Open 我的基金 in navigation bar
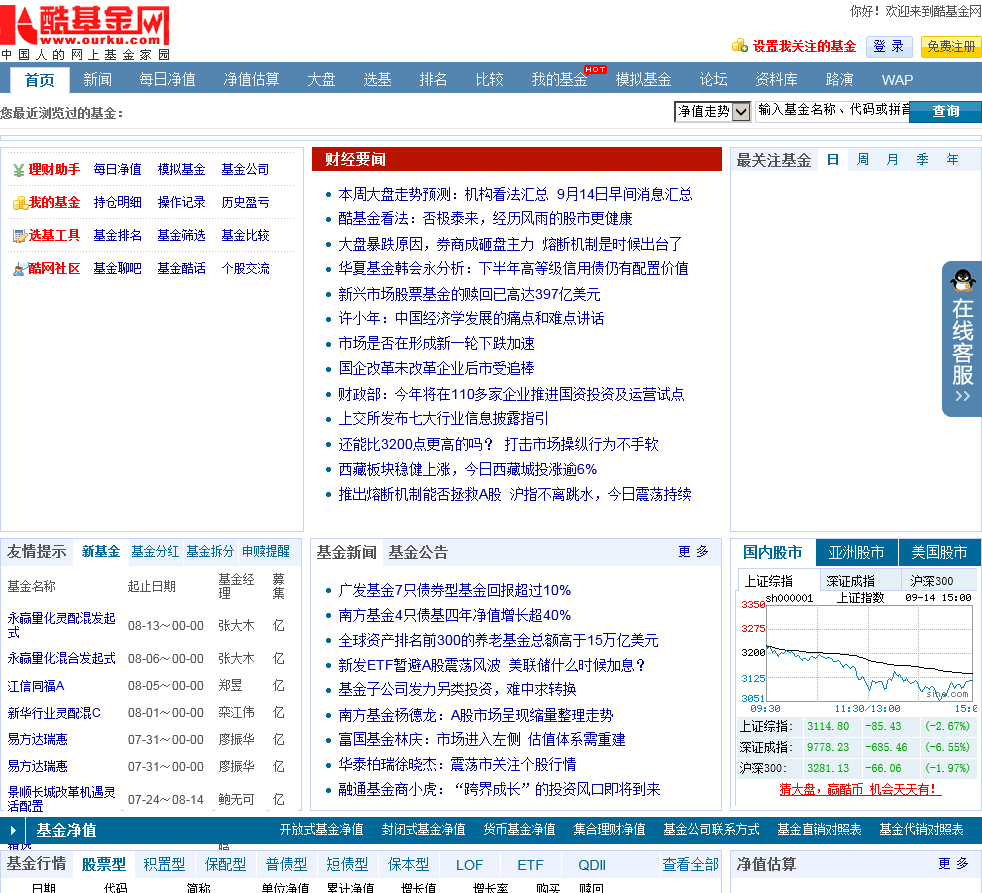Screen dimensions: 982x893 (x=559, y=80)
